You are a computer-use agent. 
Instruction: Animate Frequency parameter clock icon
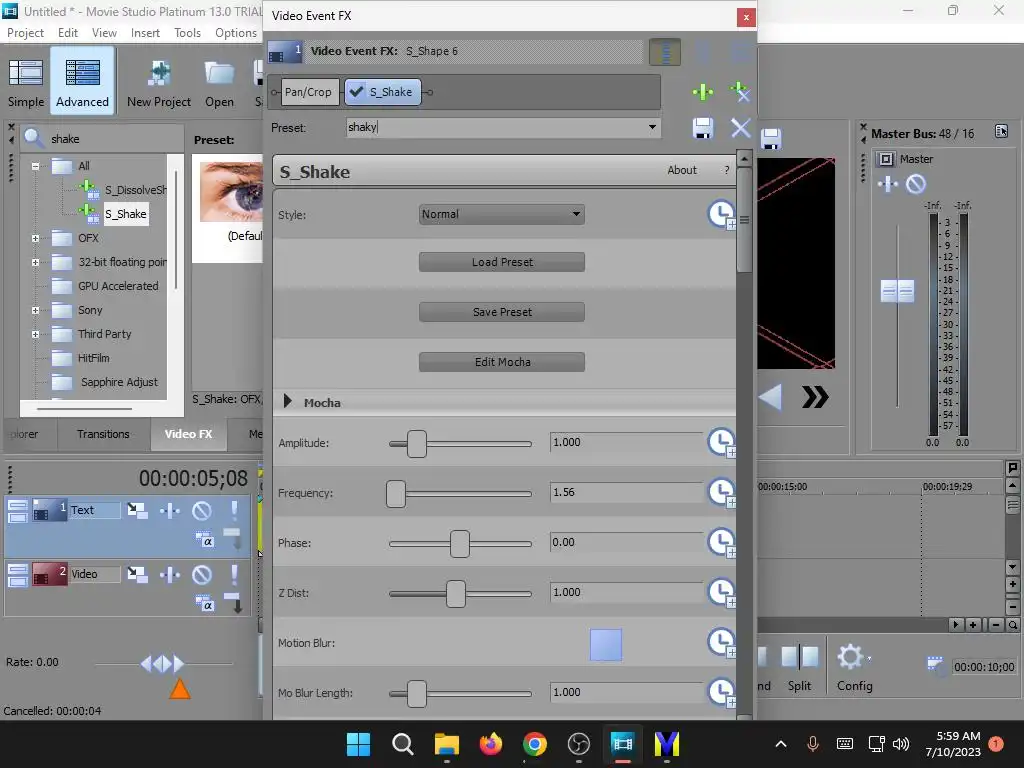(x=722, y=493)
